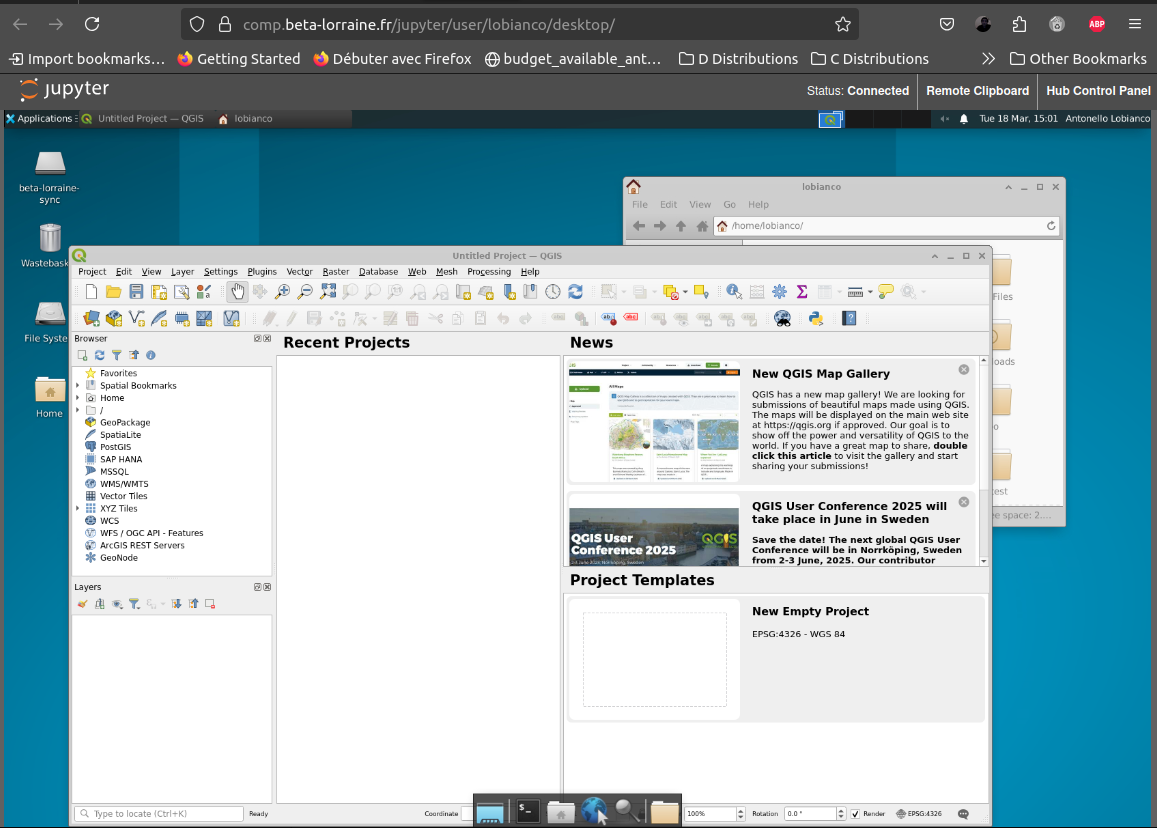Open the Hub Control Panel

tap(1098, 91)
